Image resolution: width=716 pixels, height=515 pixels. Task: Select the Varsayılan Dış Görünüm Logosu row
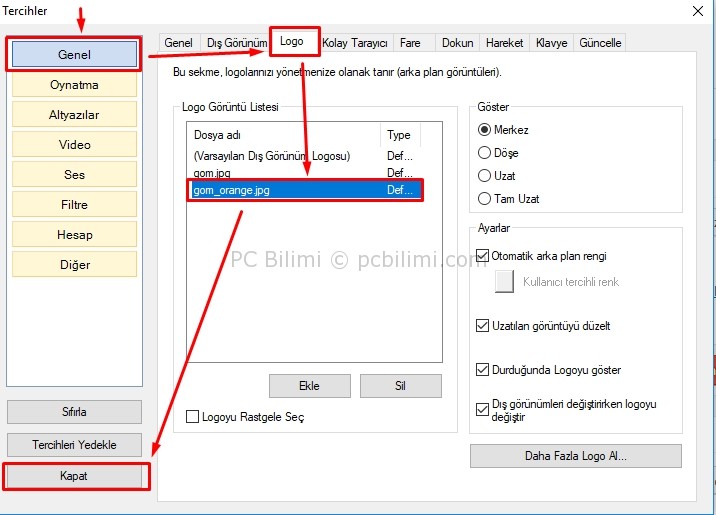[305, 156]
